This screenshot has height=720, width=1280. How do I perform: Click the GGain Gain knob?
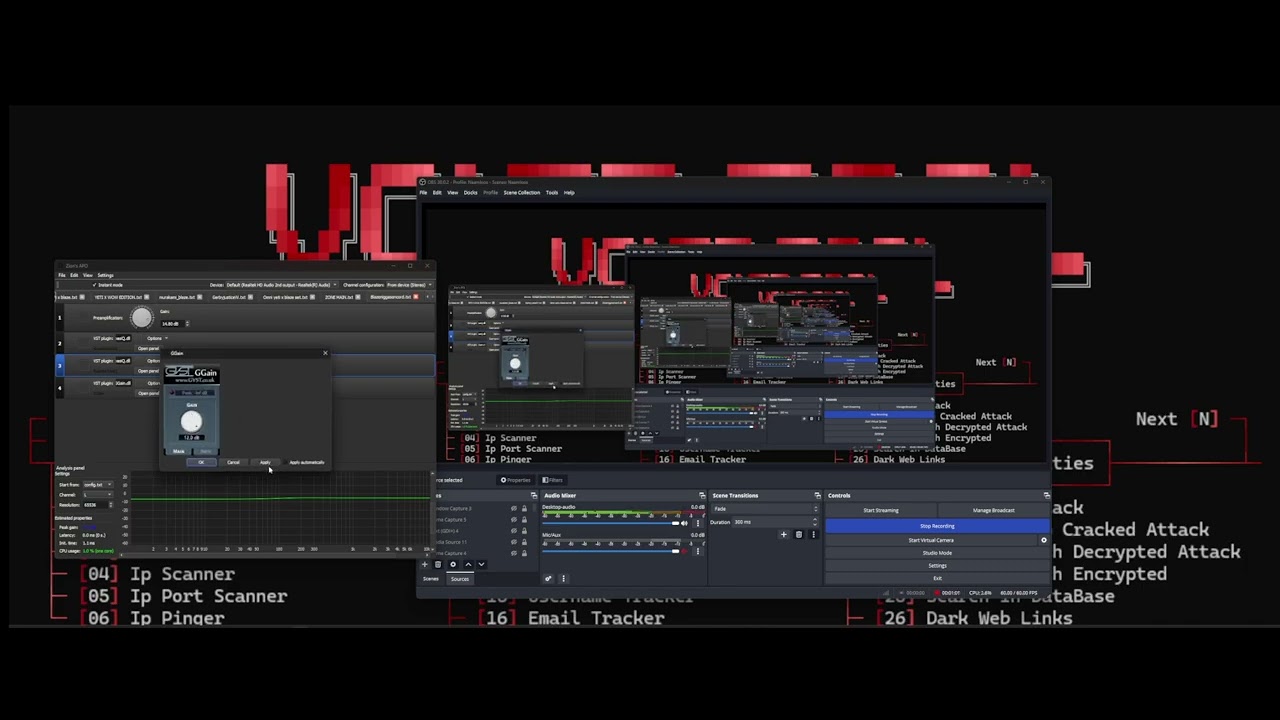[x=191, y=423]
